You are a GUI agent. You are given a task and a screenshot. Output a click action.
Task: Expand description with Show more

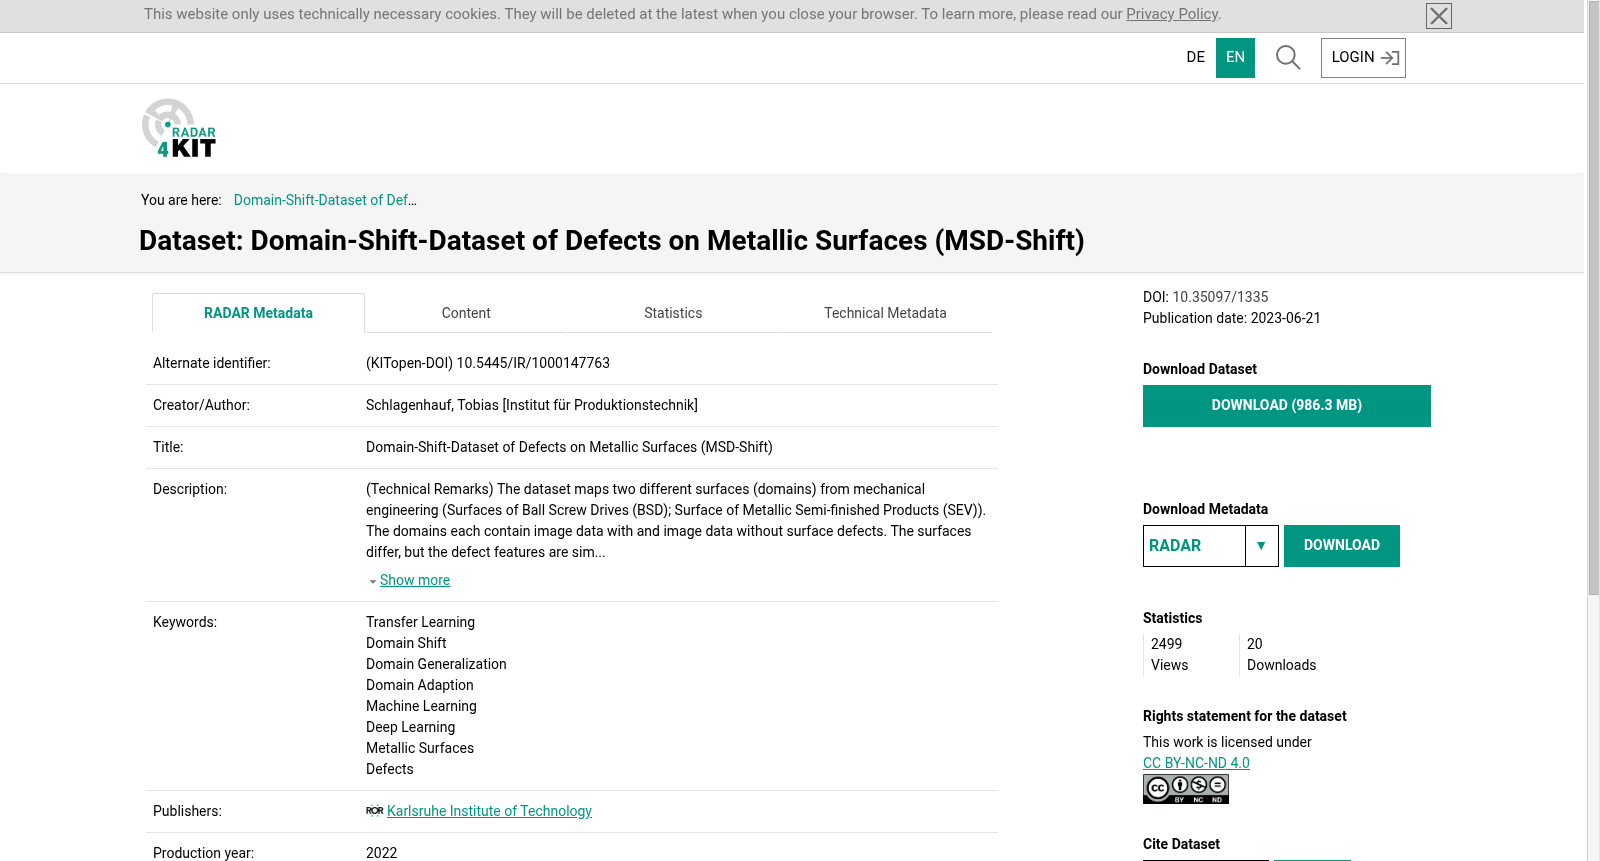click(x=414, y=580)
